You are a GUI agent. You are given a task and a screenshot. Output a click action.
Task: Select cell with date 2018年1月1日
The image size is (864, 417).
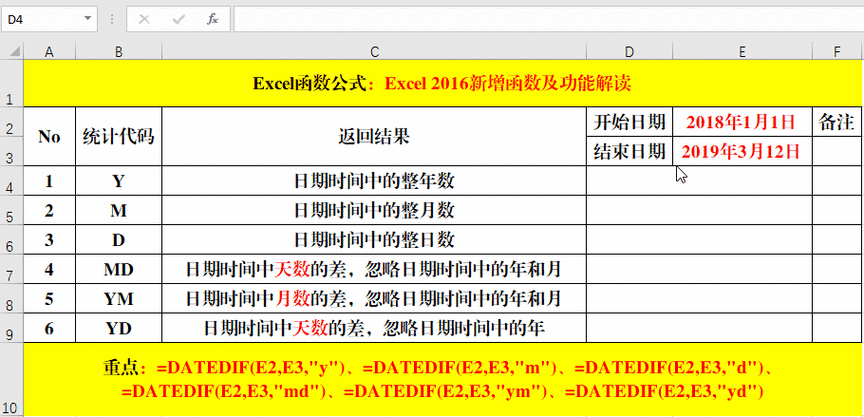coord(742,122)
